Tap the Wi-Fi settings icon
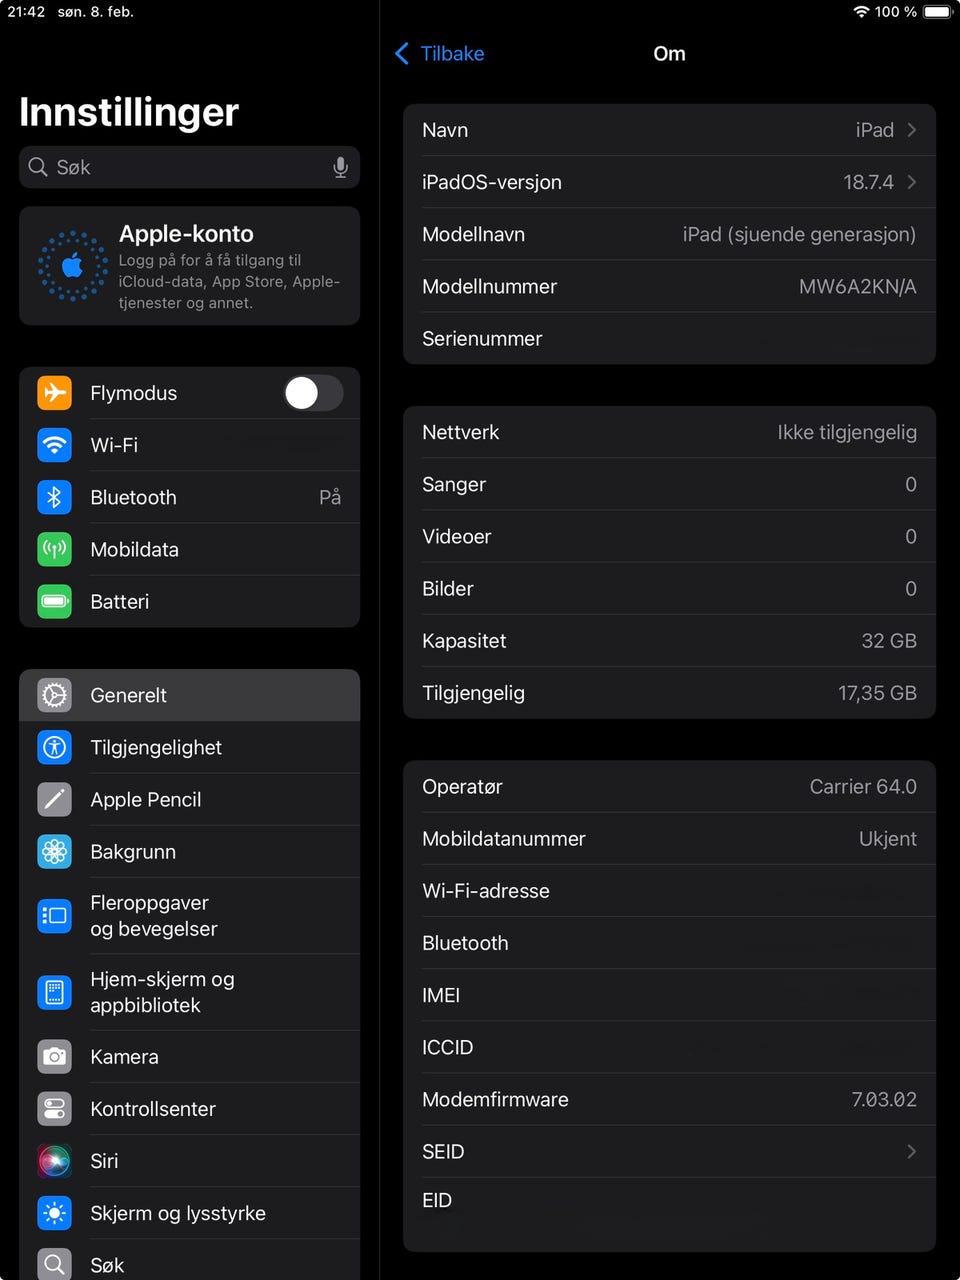The image size is (960, 1280). [x=55, y=445]
